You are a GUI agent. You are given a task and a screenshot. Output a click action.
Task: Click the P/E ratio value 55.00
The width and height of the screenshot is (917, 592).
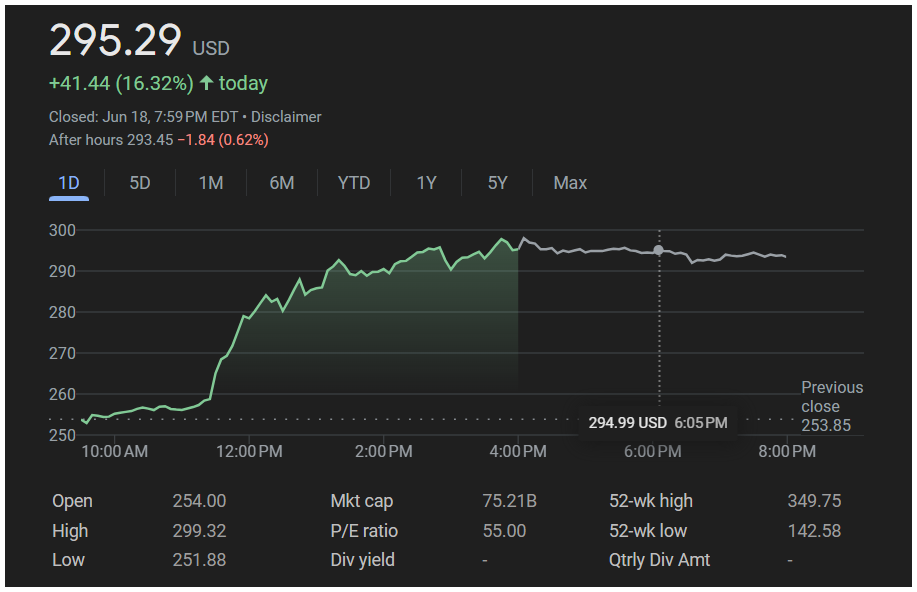click(x=505, y=531)
